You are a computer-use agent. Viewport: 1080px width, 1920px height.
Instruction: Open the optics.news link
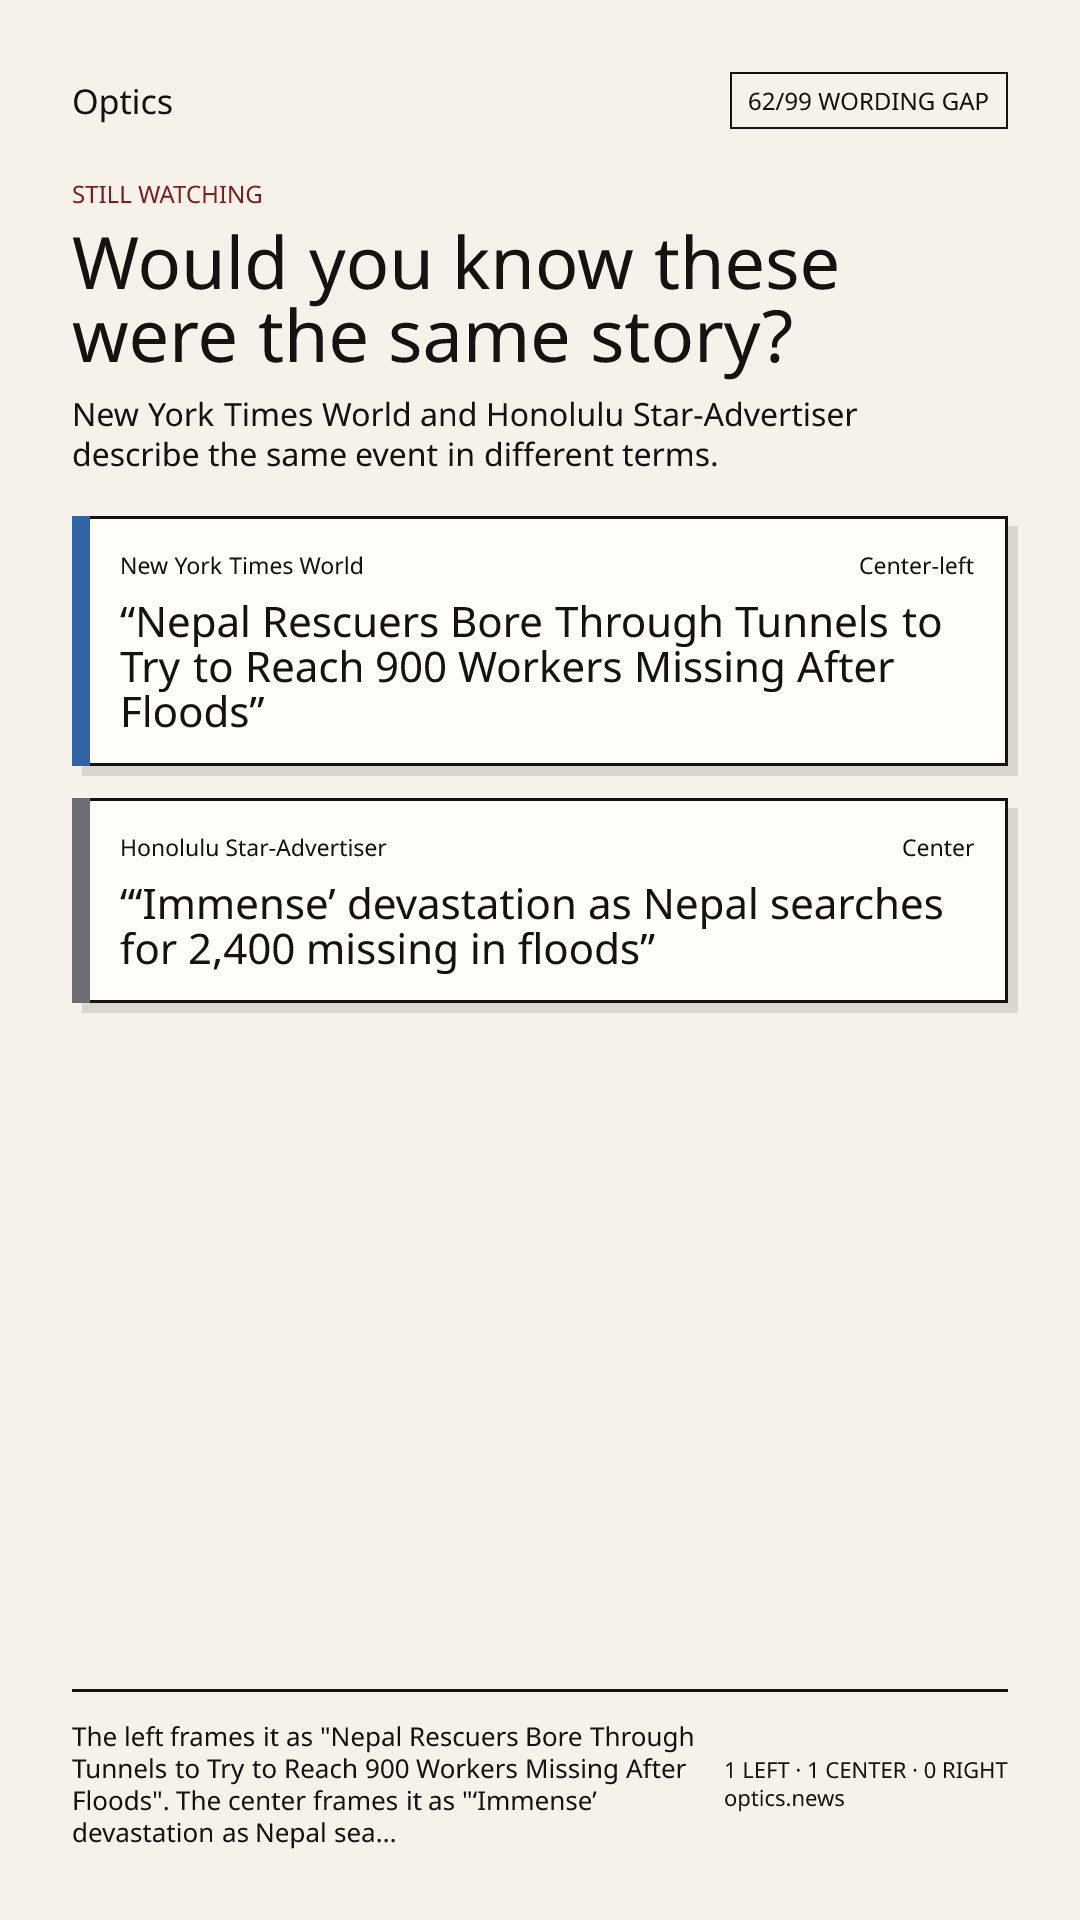[x=784, y=1798]
